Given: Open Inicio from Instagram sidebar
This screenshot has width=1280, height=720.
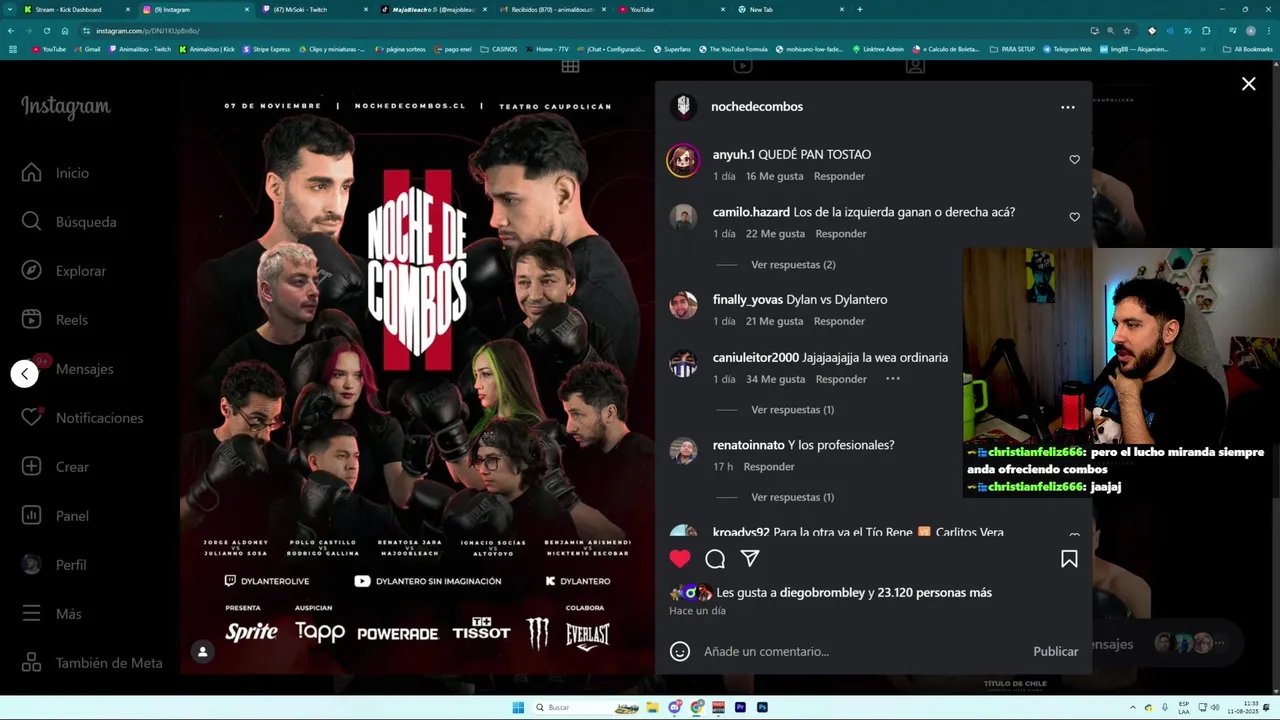Looking at the screenshot, I should [x=55, y=173].
